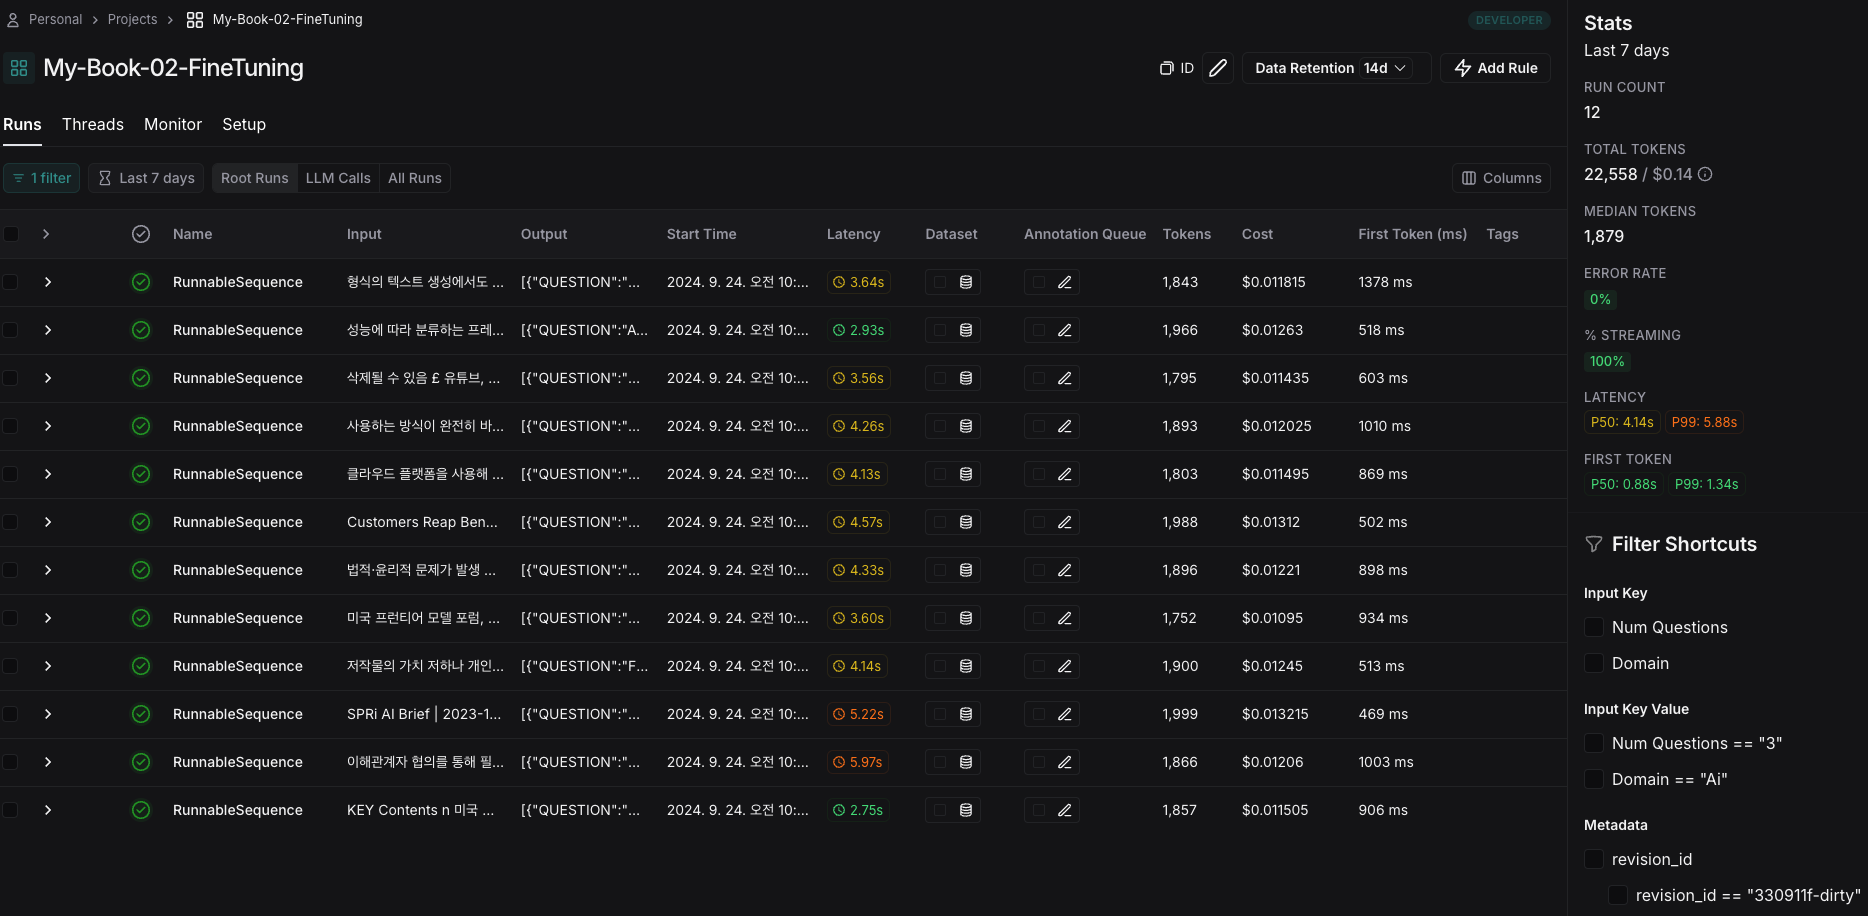Screen dimensions: 1868x916
Task: Click the info icon next to $0.14 cost
Action: (x=1705, y=174)
